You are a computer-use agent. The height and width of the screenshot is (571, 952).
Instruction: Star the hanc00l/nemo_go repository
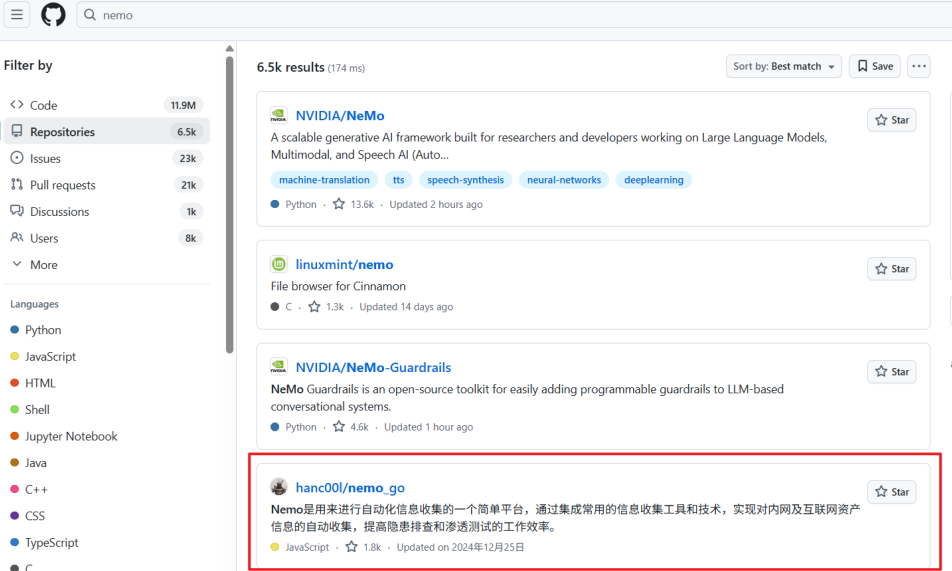[x=892, y=492]
